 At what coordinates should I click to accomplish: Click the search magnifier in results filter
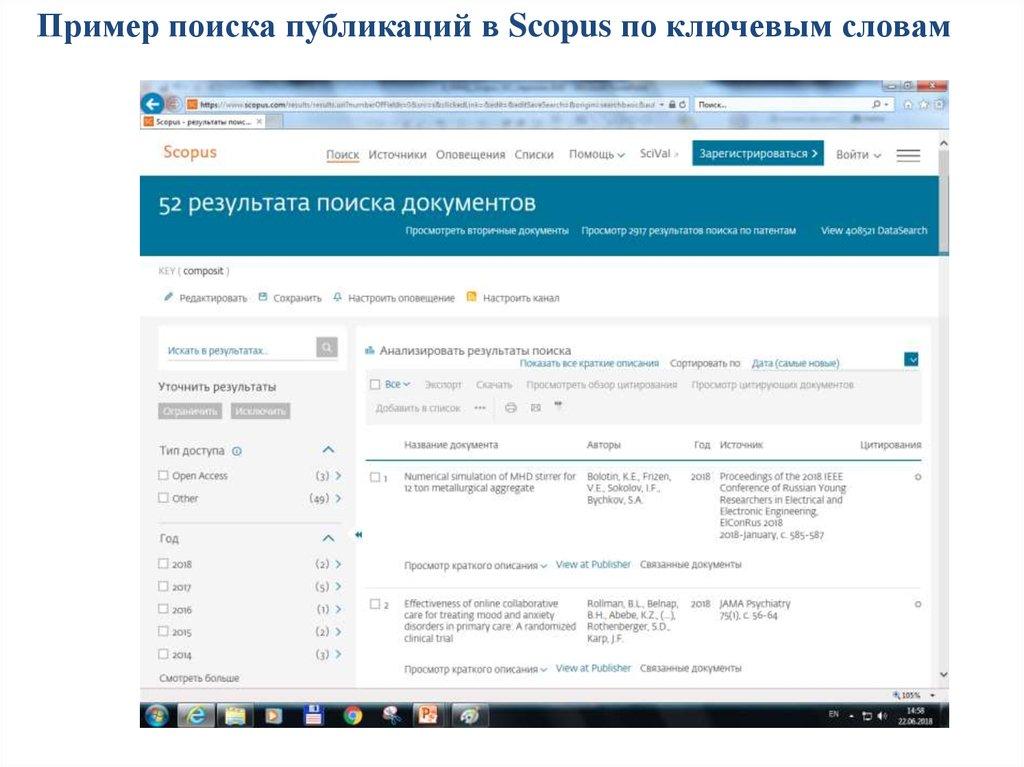pyautogui.click(x=327, y=348)
